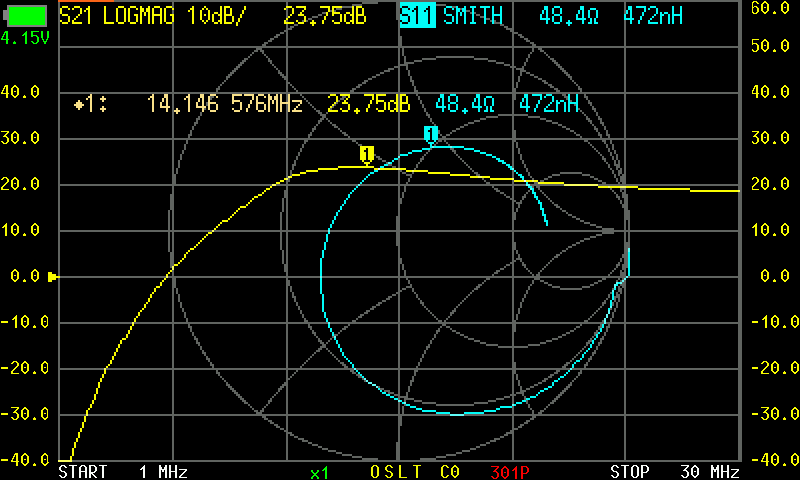Tap the 4.15V battery voltage reading
This screenshot has height=480, width=800.
coord(25,38)
